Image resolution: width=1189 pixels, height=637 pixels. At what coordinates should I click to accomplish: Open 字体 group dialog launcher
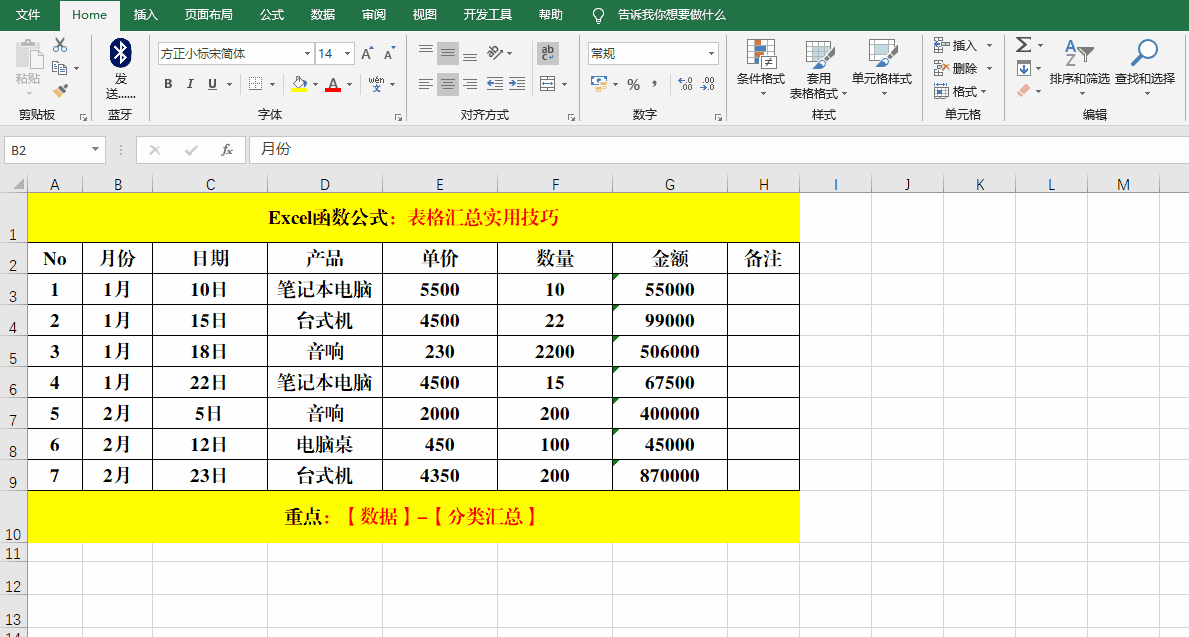coord(398,117)
